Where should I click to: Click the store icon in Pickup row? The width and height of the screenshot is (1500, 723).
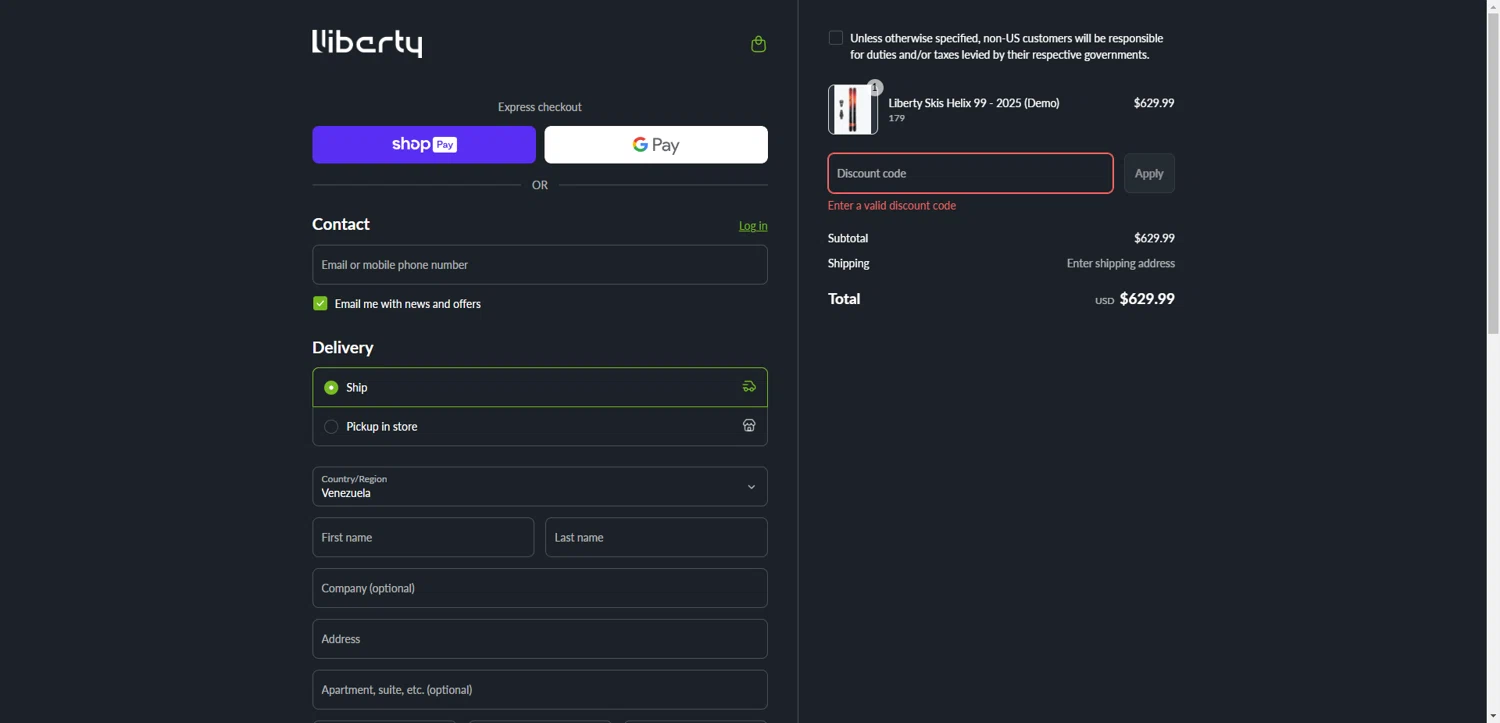pos(749,426)
